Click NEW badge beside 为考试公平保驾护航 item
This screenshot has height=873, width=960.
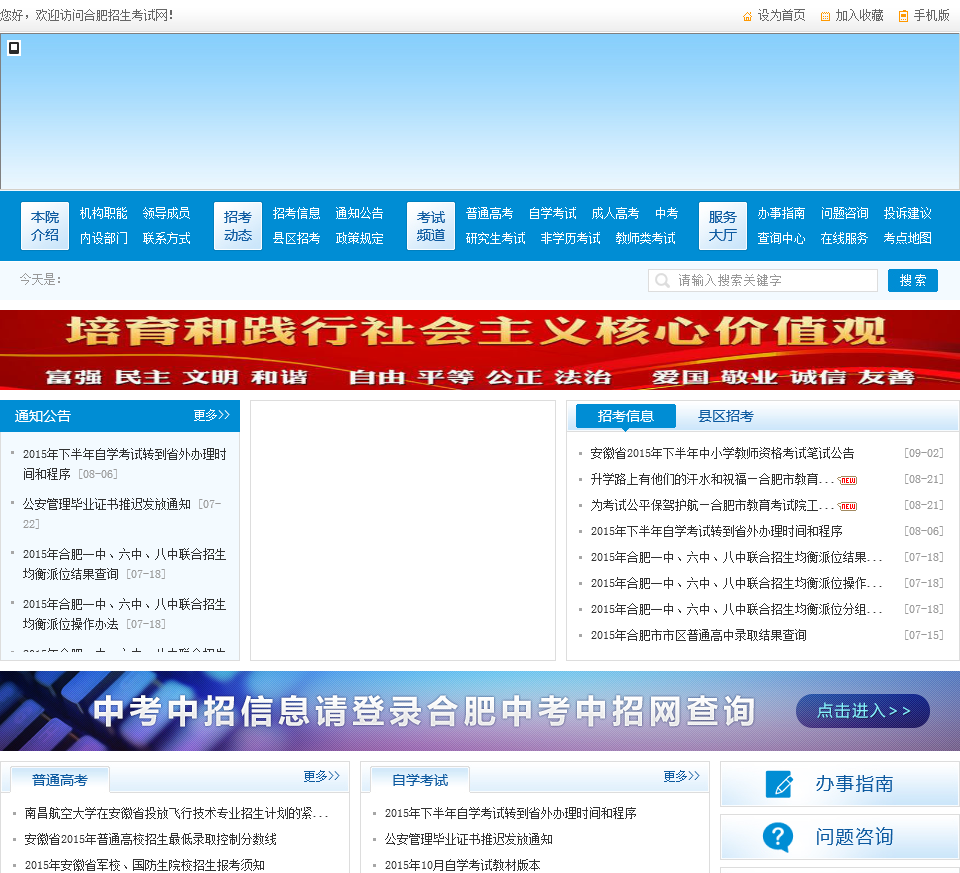click(x=847, y=506)
